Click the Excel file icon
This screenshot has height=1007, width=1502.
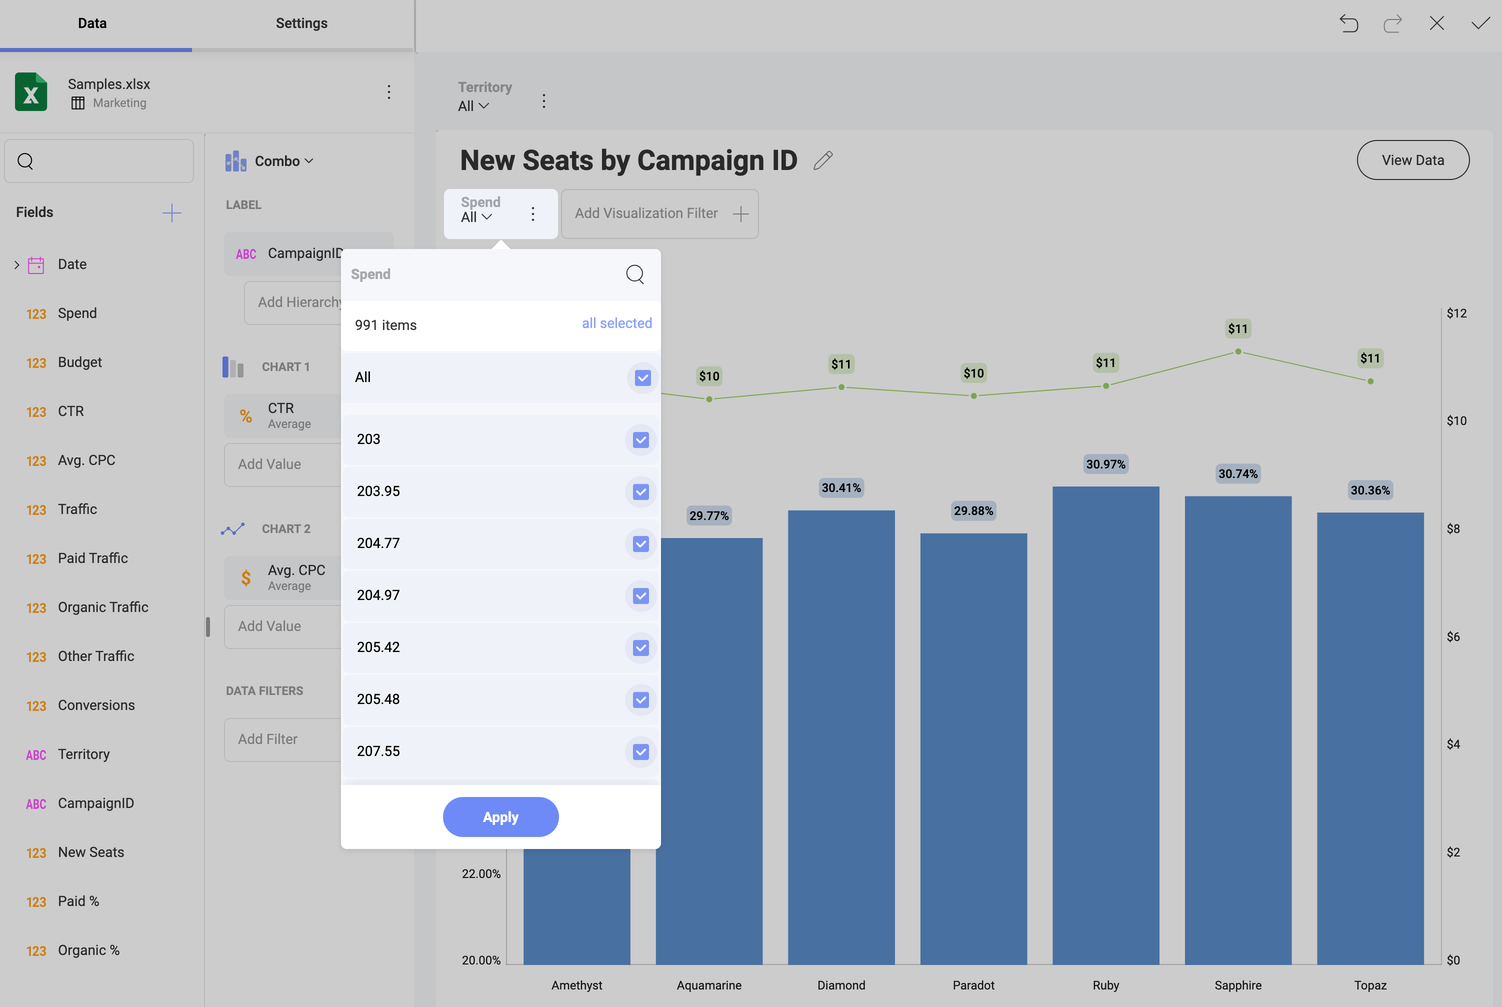click(31, 92)
